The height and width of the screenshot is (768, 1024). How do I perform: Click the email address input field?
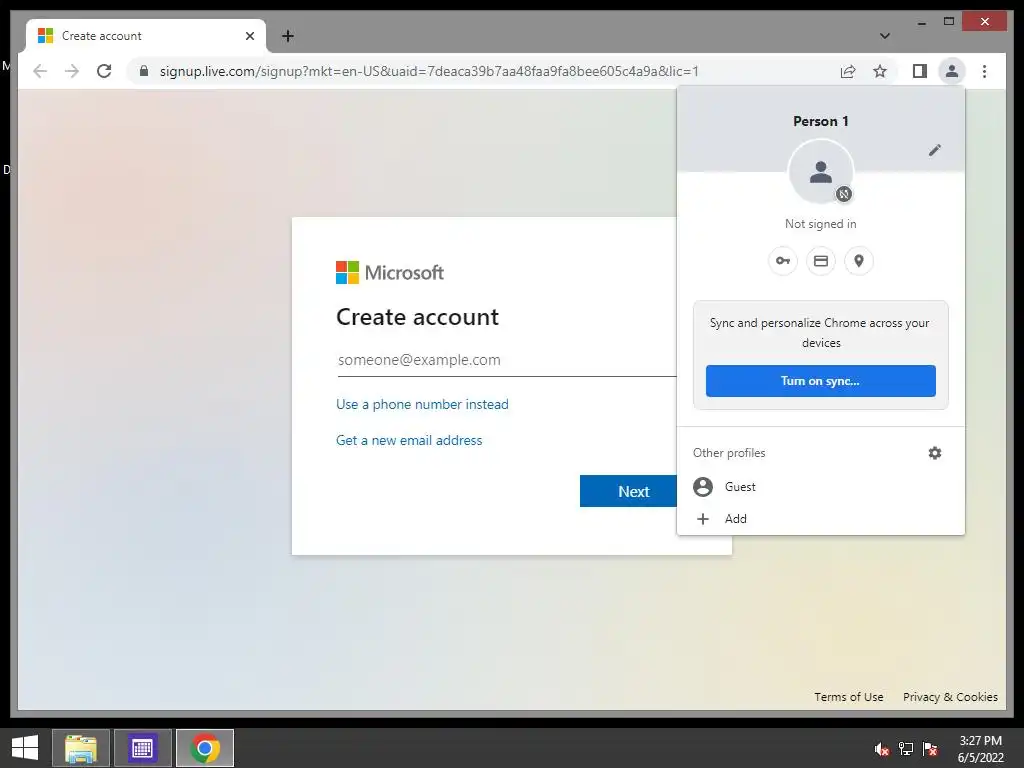pos(507,360)
